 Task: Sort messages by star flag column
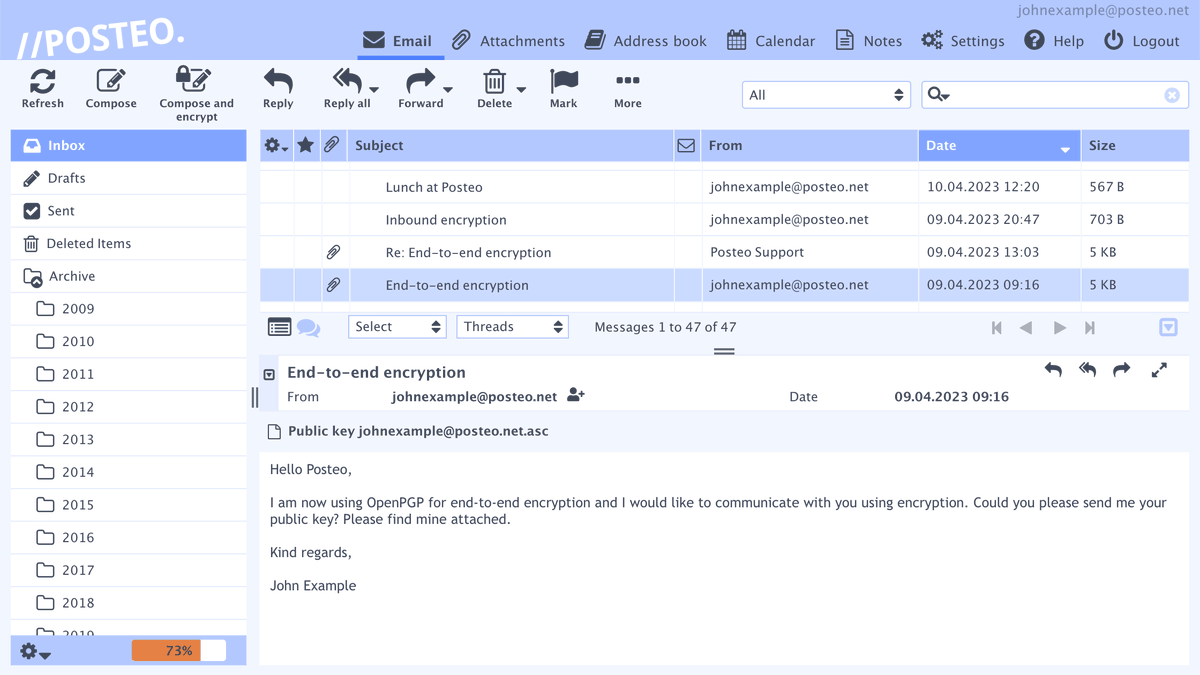tap(306, 145)
